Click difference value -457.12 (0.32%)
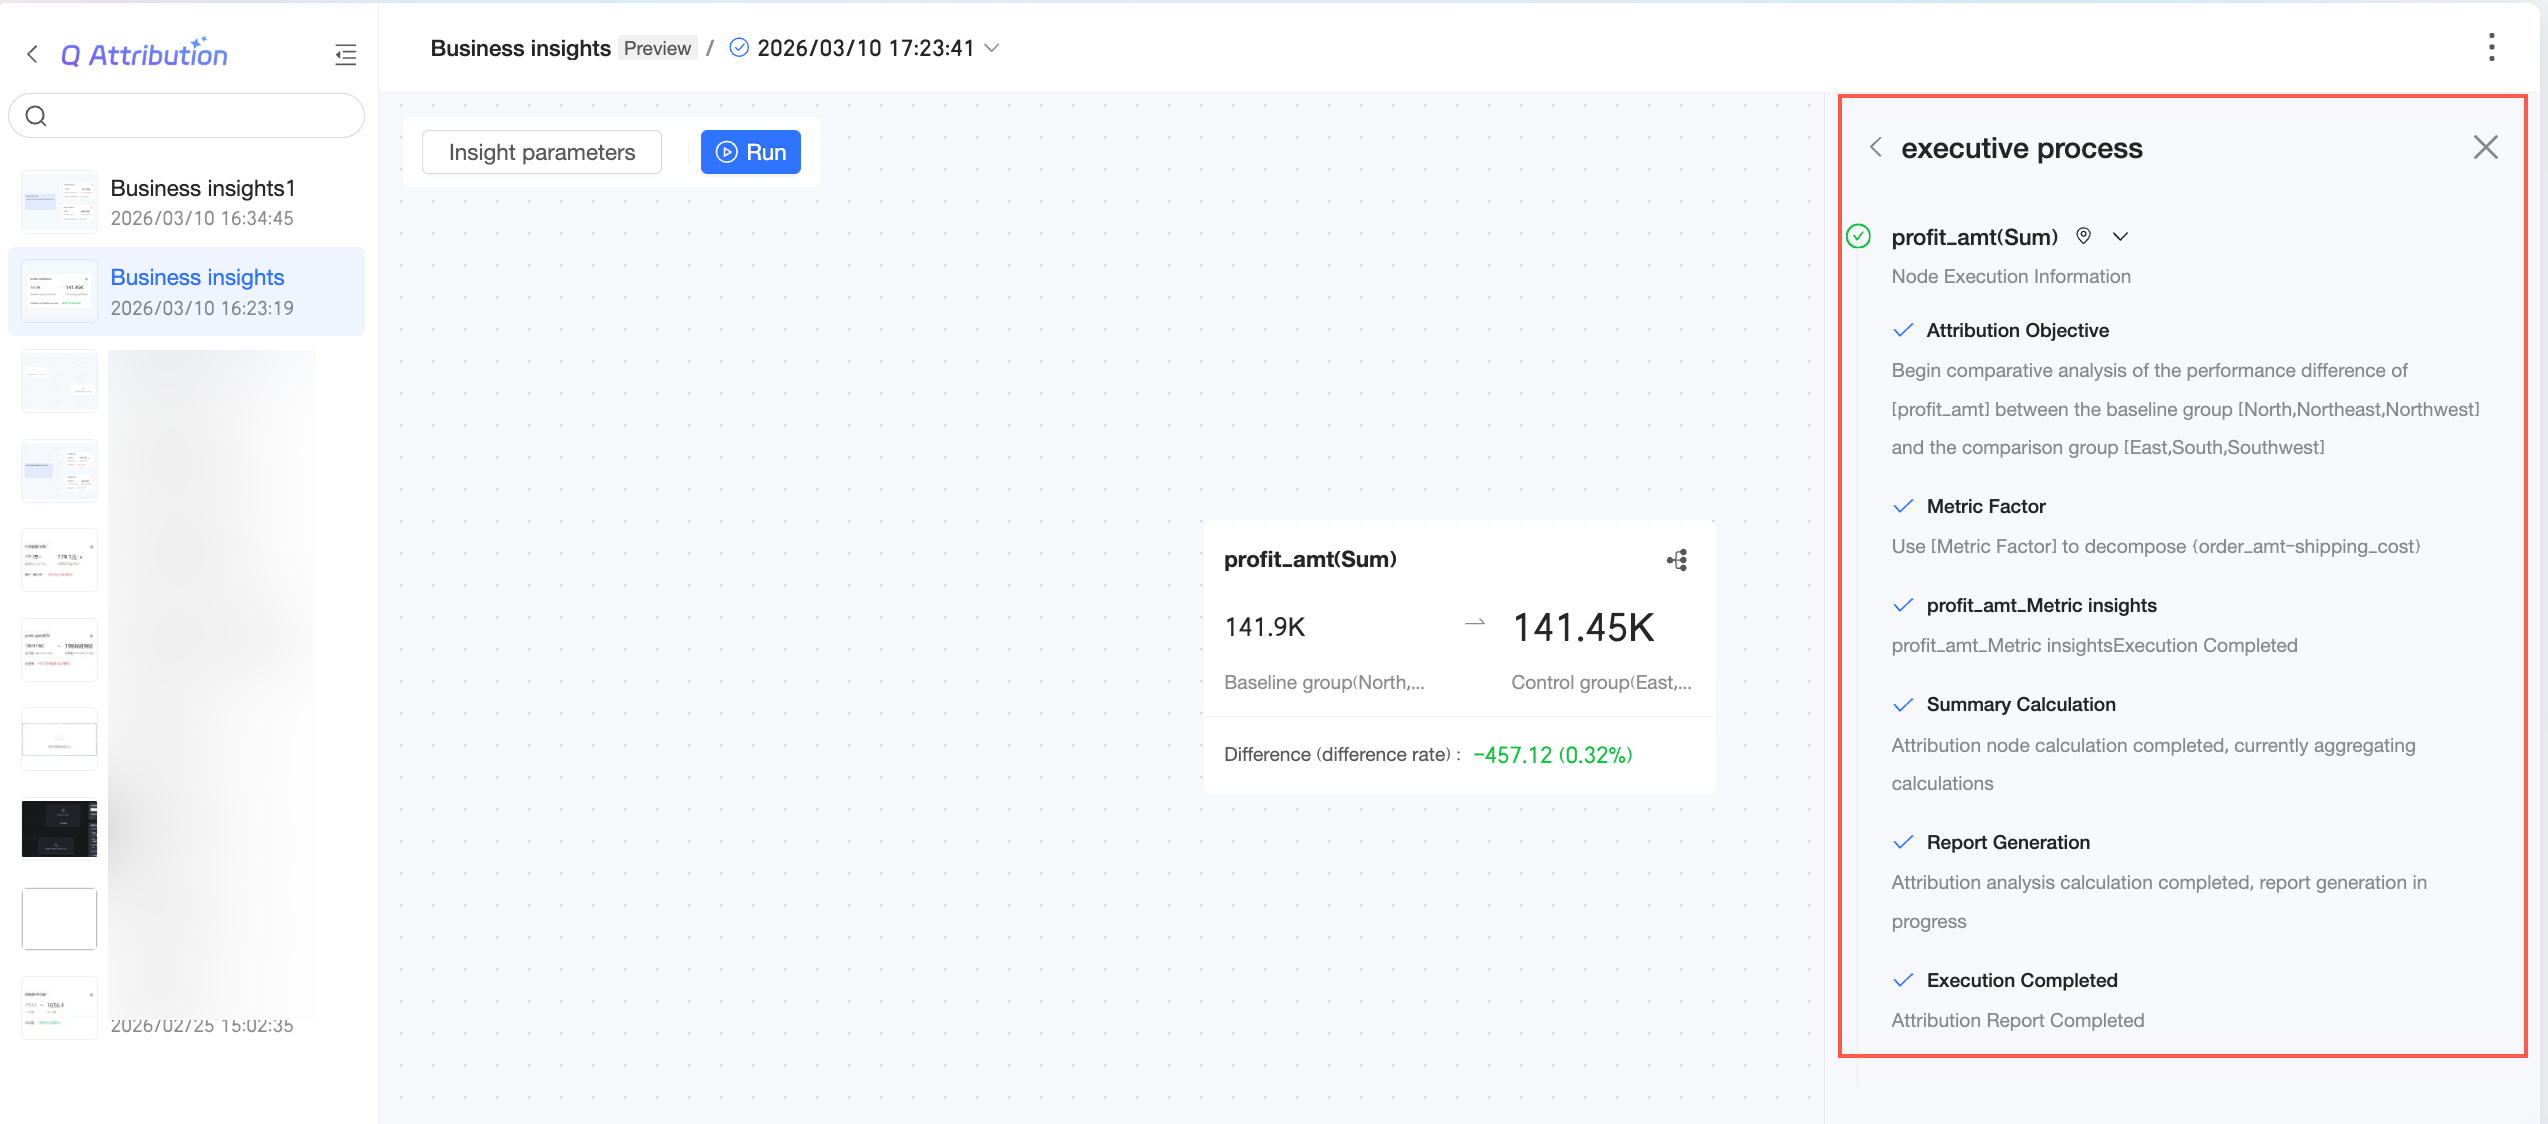2548x1124 pixels. [x=1552, y=755]
